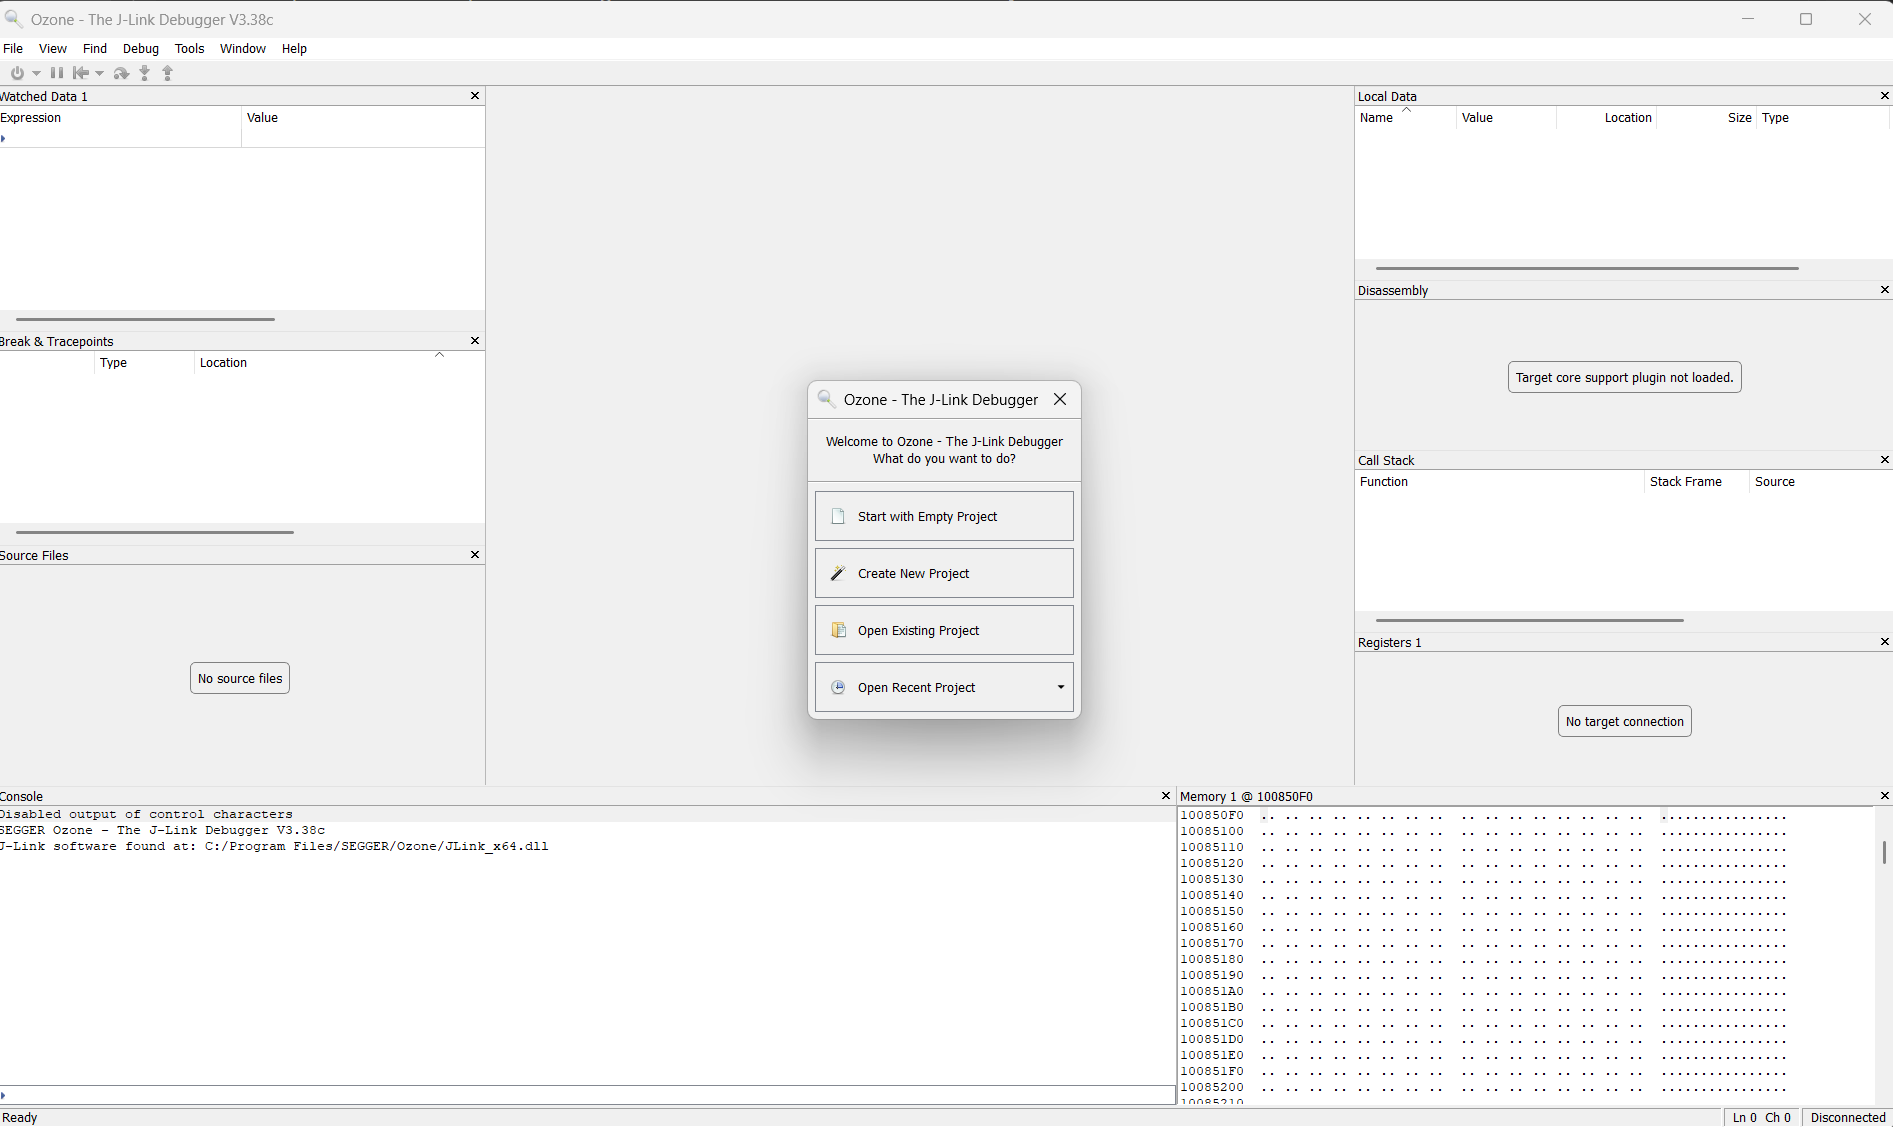Close the Local Data panel

1885,96
